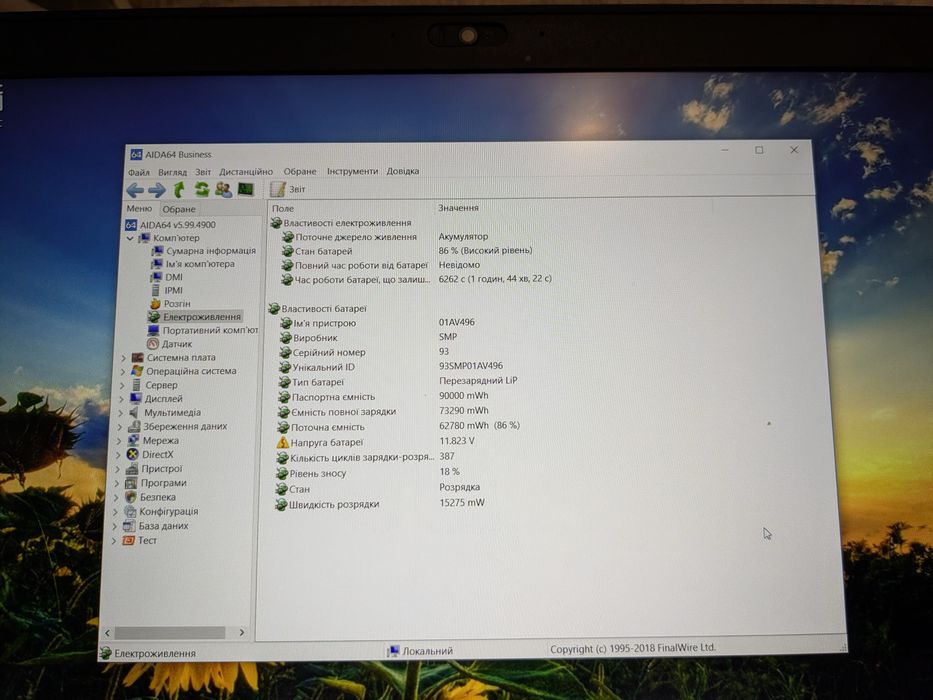Image resolution: width=933 pixels, height=700 pixels.
Task: Select the cycle count value 387
Action: click(447, 457)
